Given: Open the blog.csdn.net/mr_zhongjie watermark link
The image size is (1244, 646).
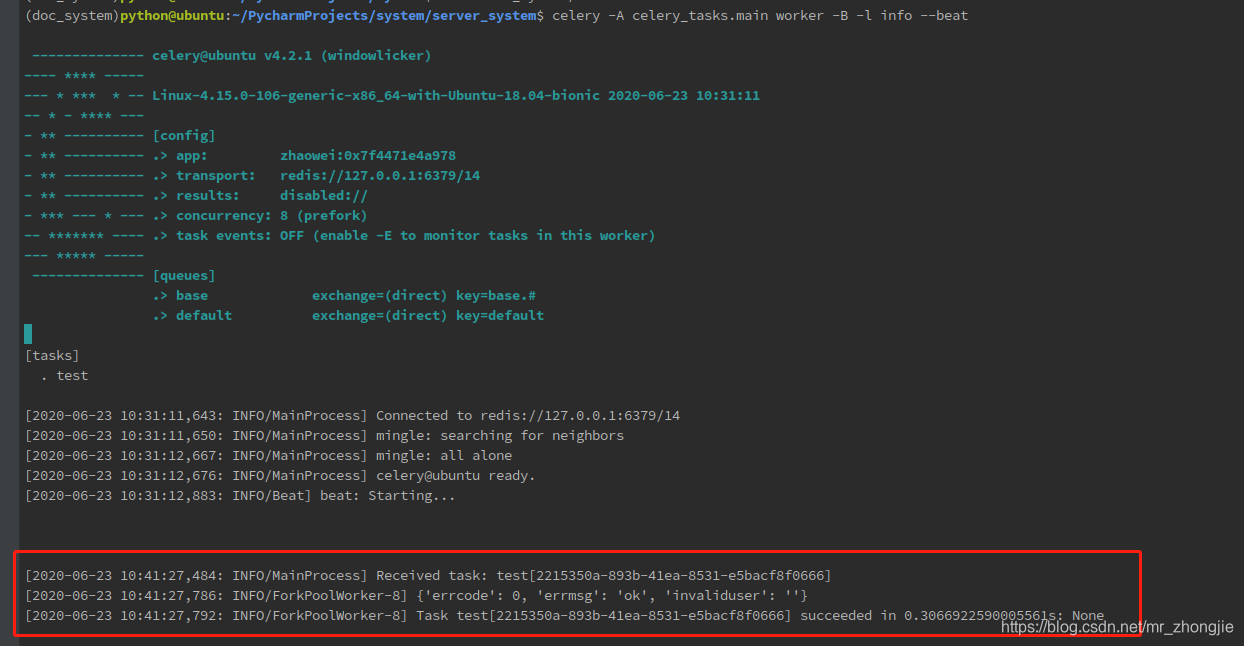Looking at the screenshot, I should click(x=1112, y=627).
